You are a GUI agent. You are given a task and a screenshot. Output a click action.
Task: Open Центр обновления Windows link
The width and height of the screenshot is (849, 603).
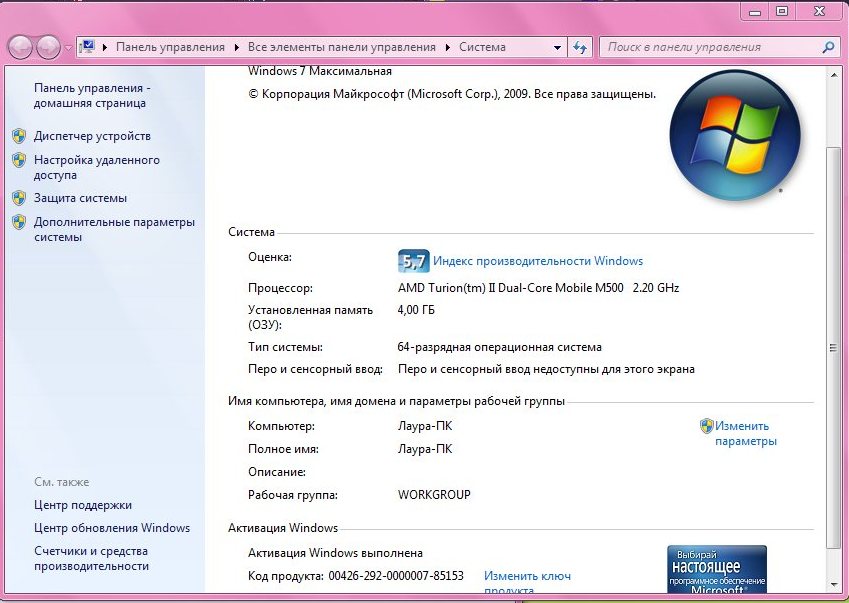tap(112, 528)
